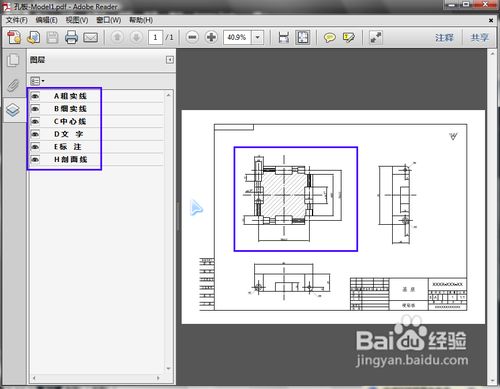Zoom out with the minus button
The width and height of the screenshot is (500, 389).
(192, 37)
